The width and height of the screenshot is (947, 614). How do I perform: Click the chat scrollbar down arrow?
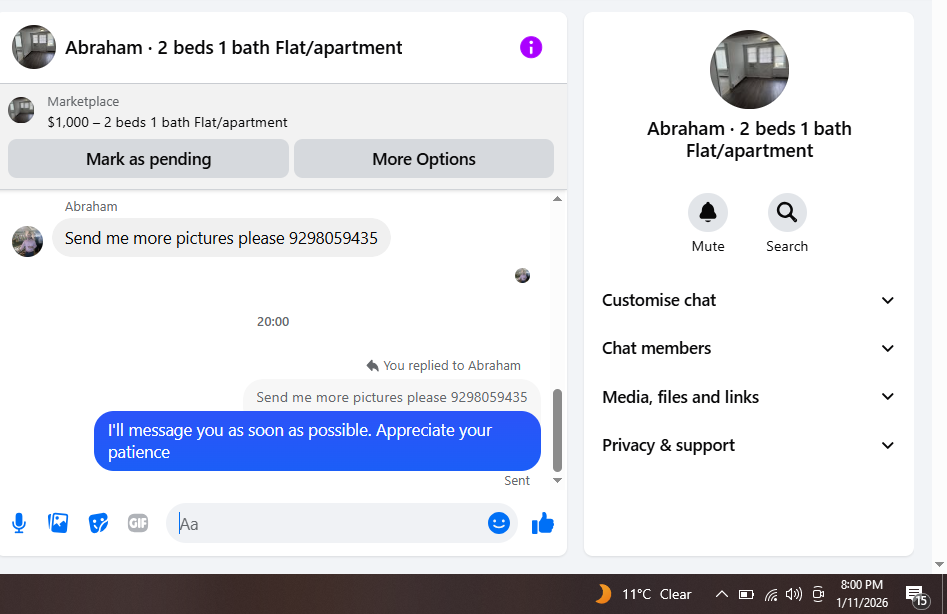557,481
